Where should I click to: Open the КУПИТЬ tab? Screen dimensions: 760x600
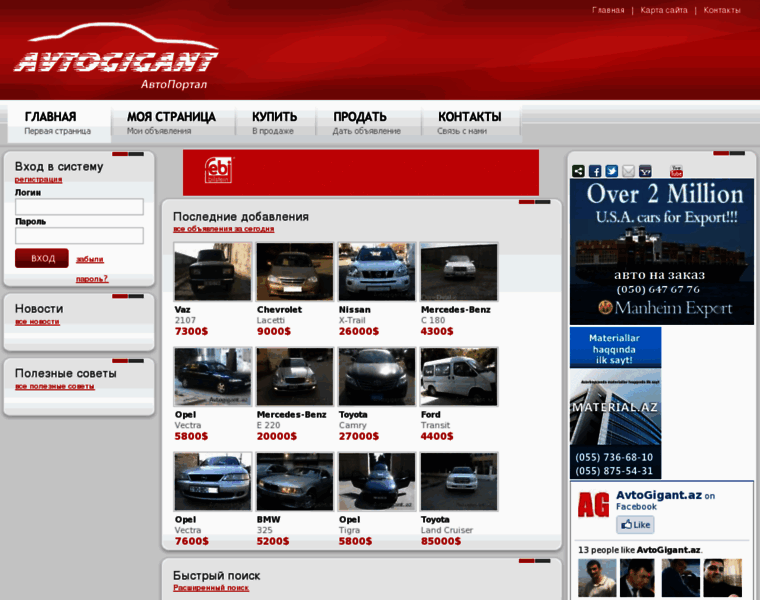[x=275, y=122]
